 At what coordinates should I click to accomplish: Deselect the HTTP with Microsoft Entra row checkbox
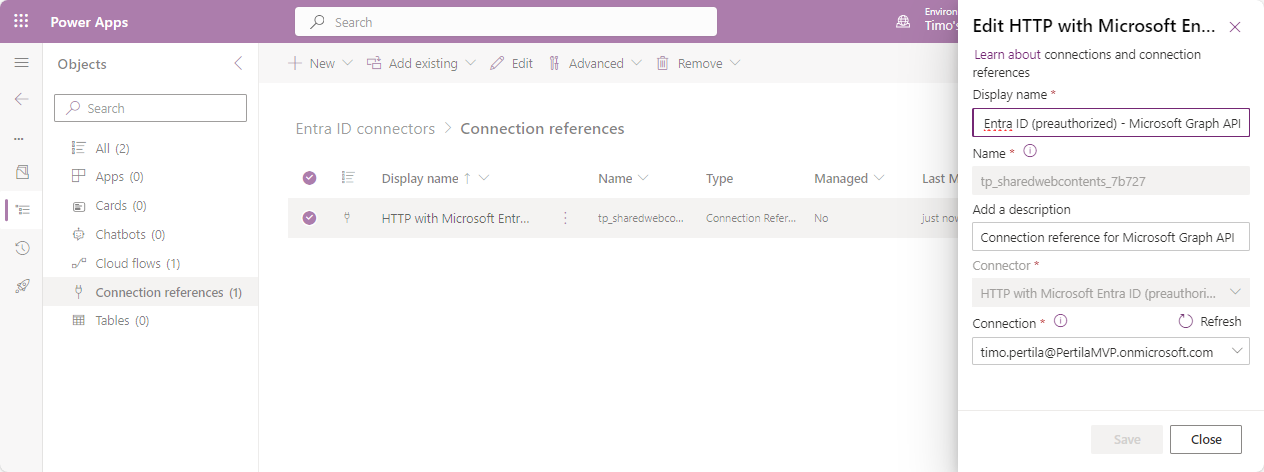click(x=309, y=218)
